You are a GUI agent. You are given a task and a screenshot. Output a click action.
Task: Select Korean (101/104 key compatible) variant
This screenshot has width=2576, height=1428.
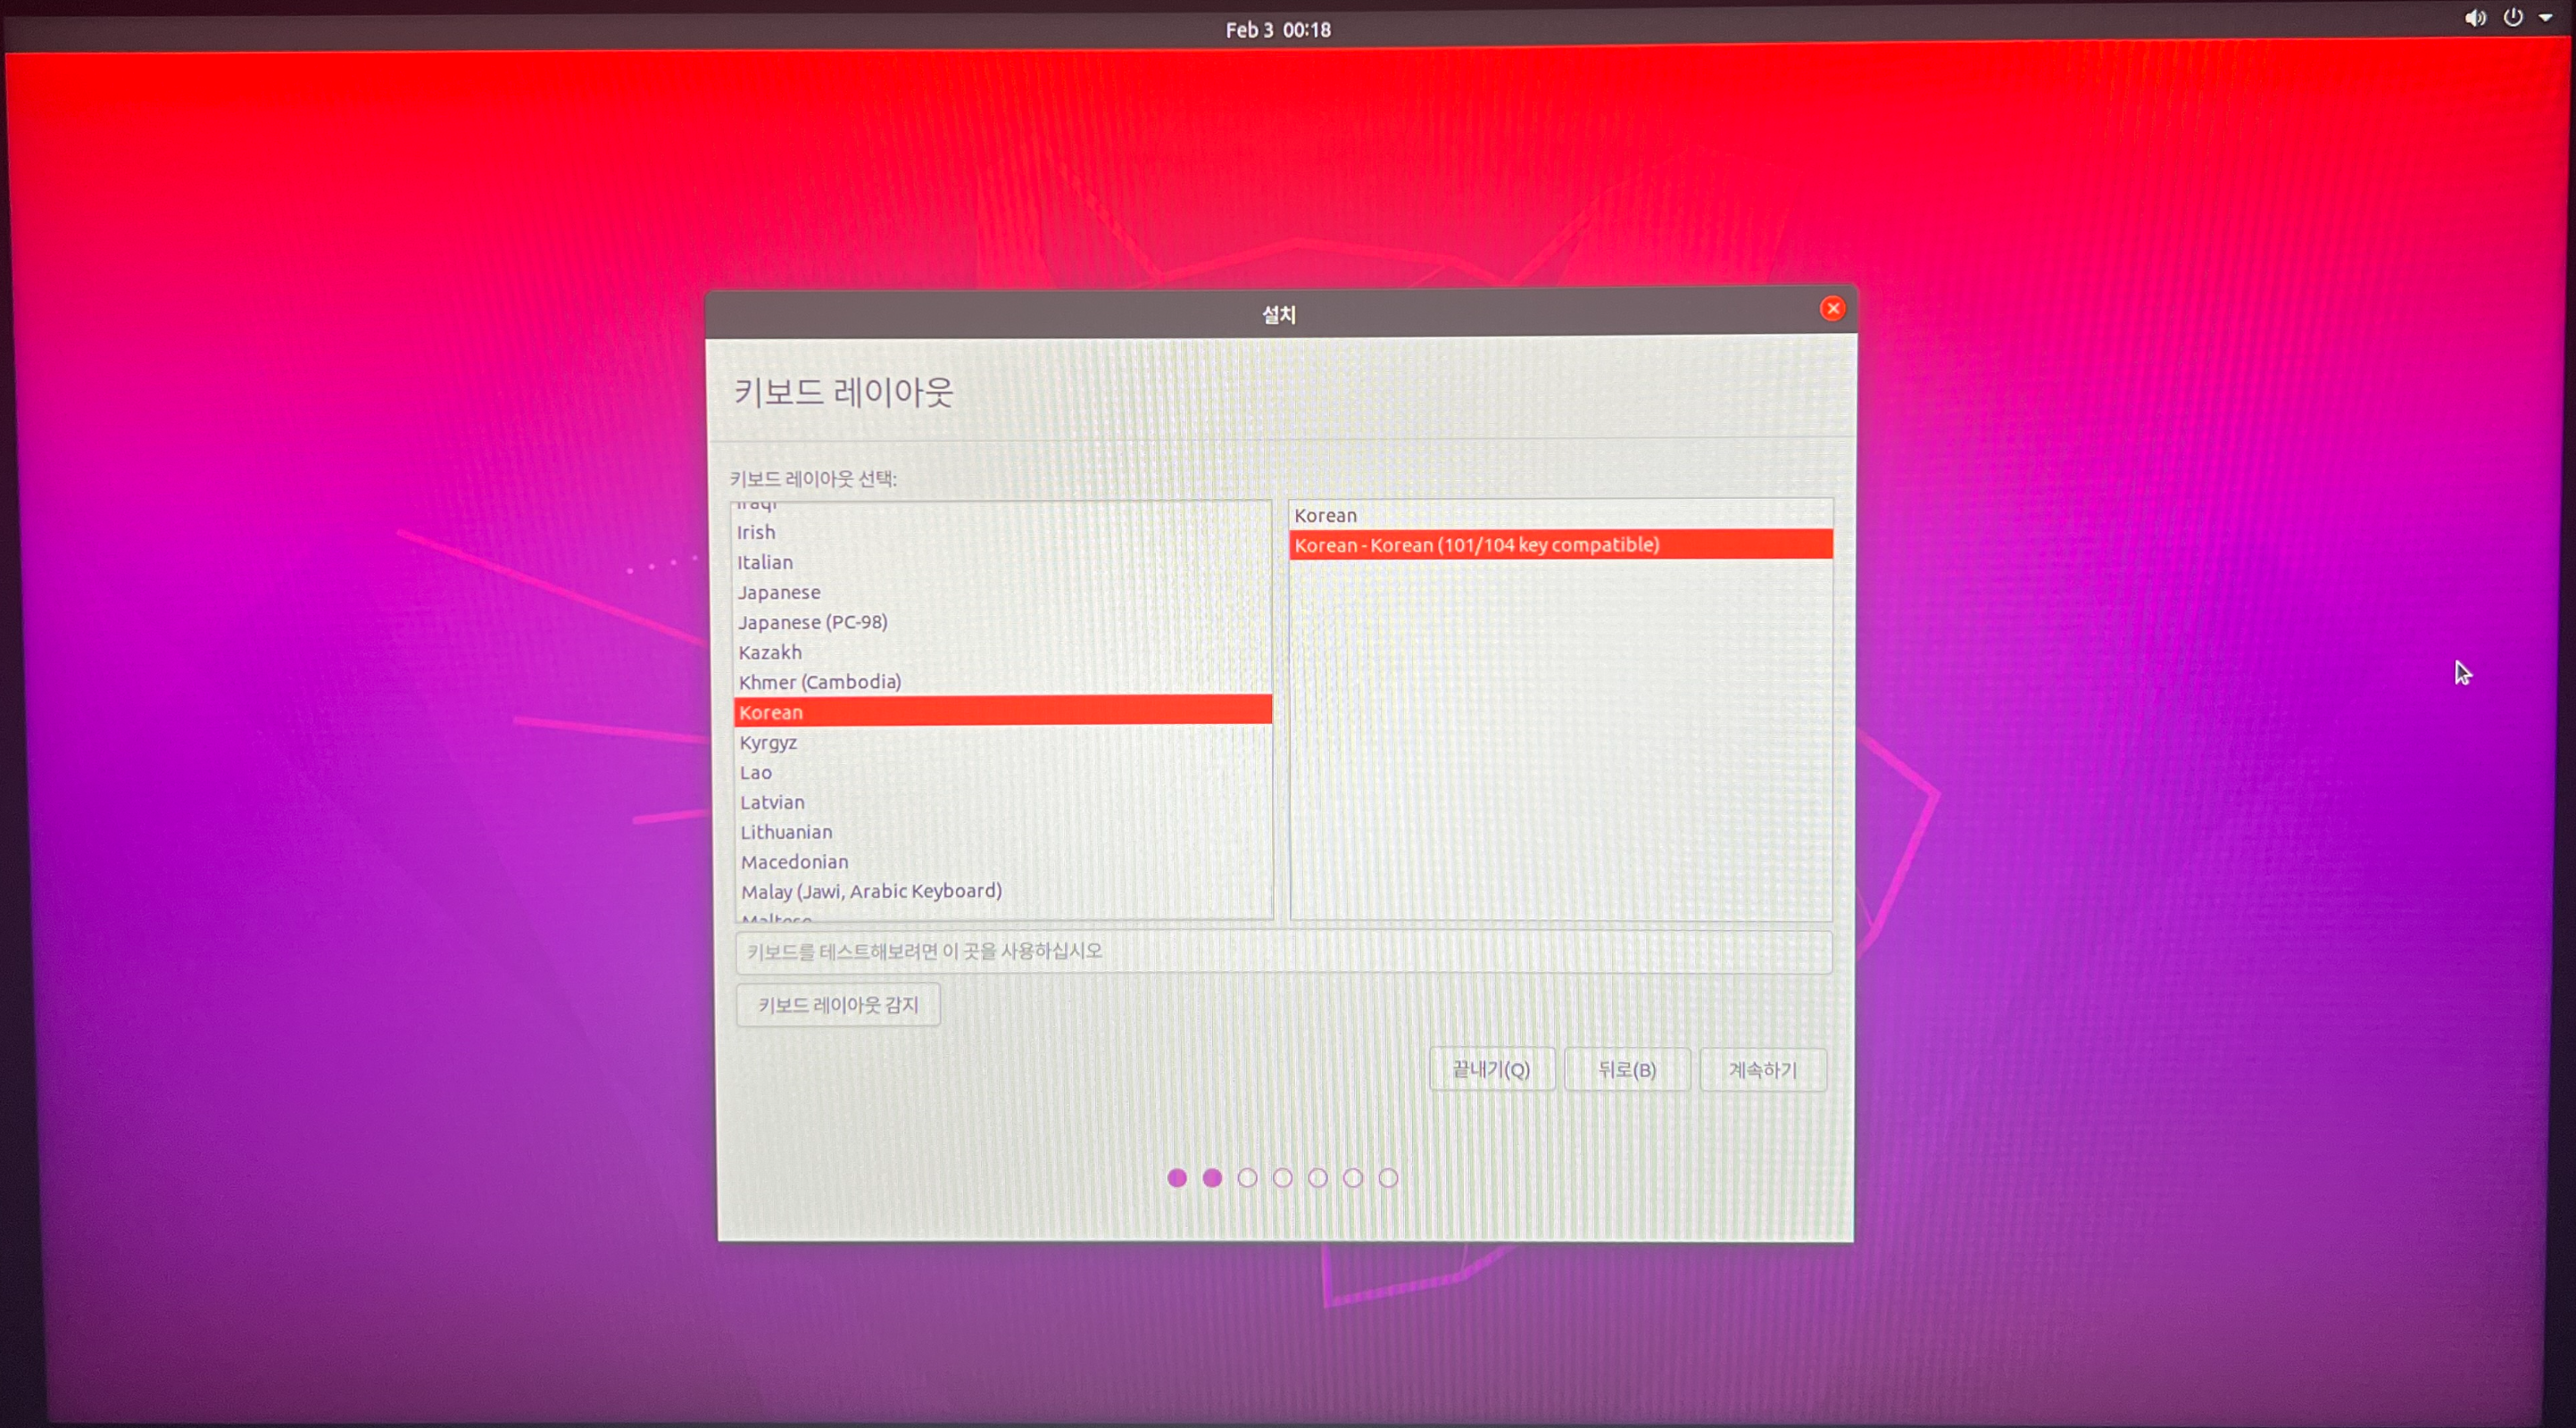point(1476,545)
